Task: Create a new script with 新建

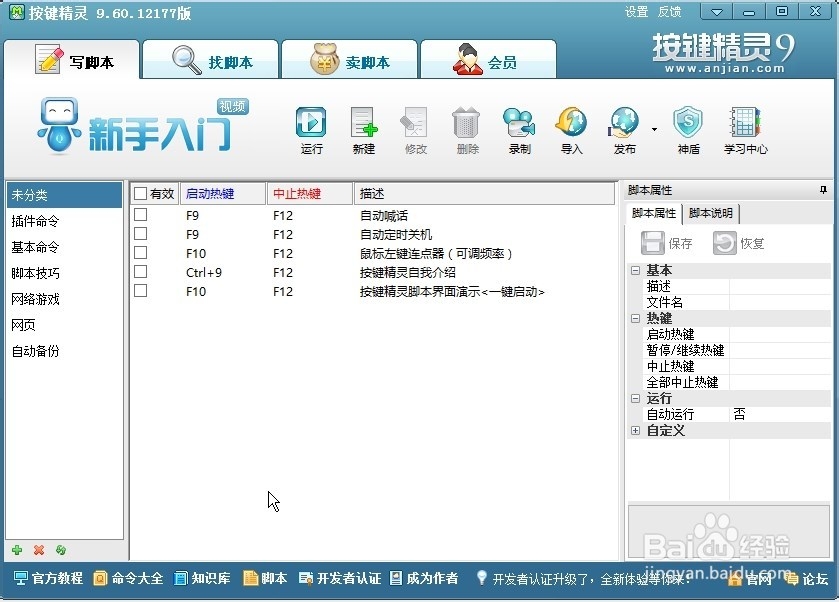Action: coord(364,130)
